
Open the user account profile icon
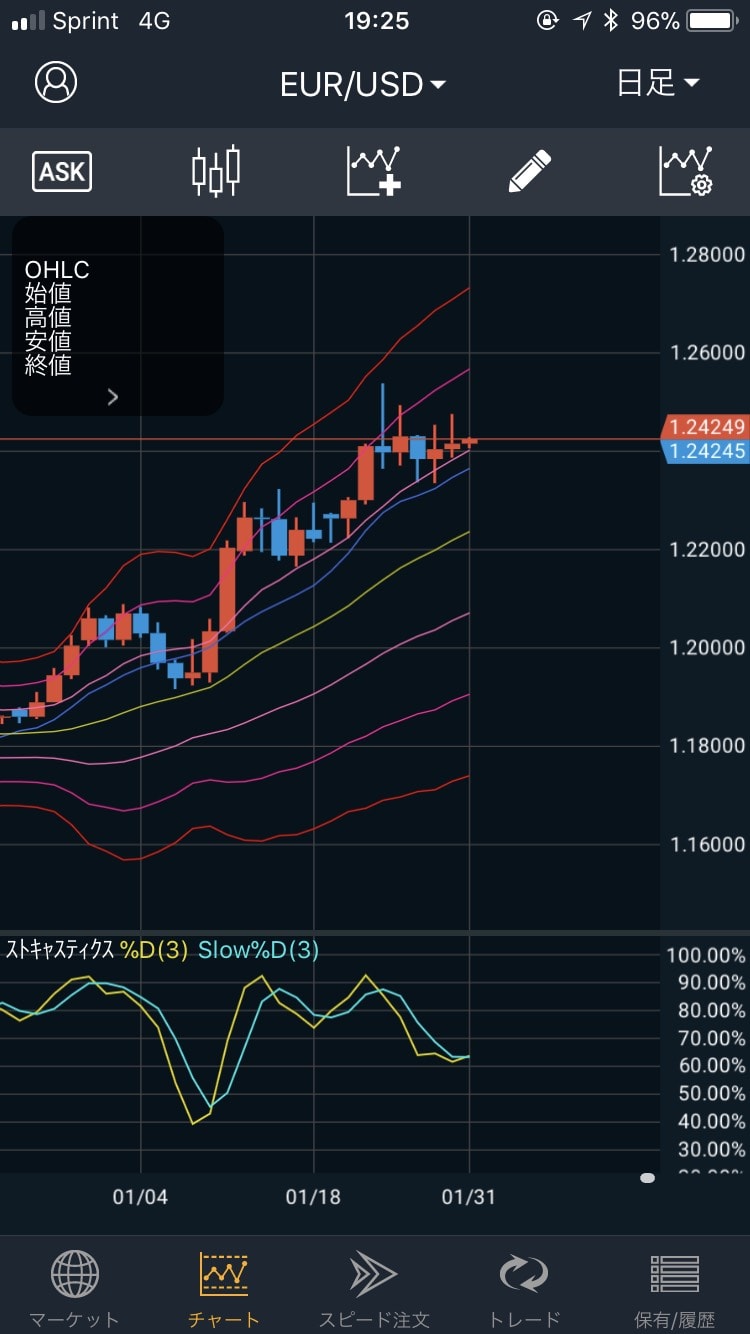tap(56, 82)
